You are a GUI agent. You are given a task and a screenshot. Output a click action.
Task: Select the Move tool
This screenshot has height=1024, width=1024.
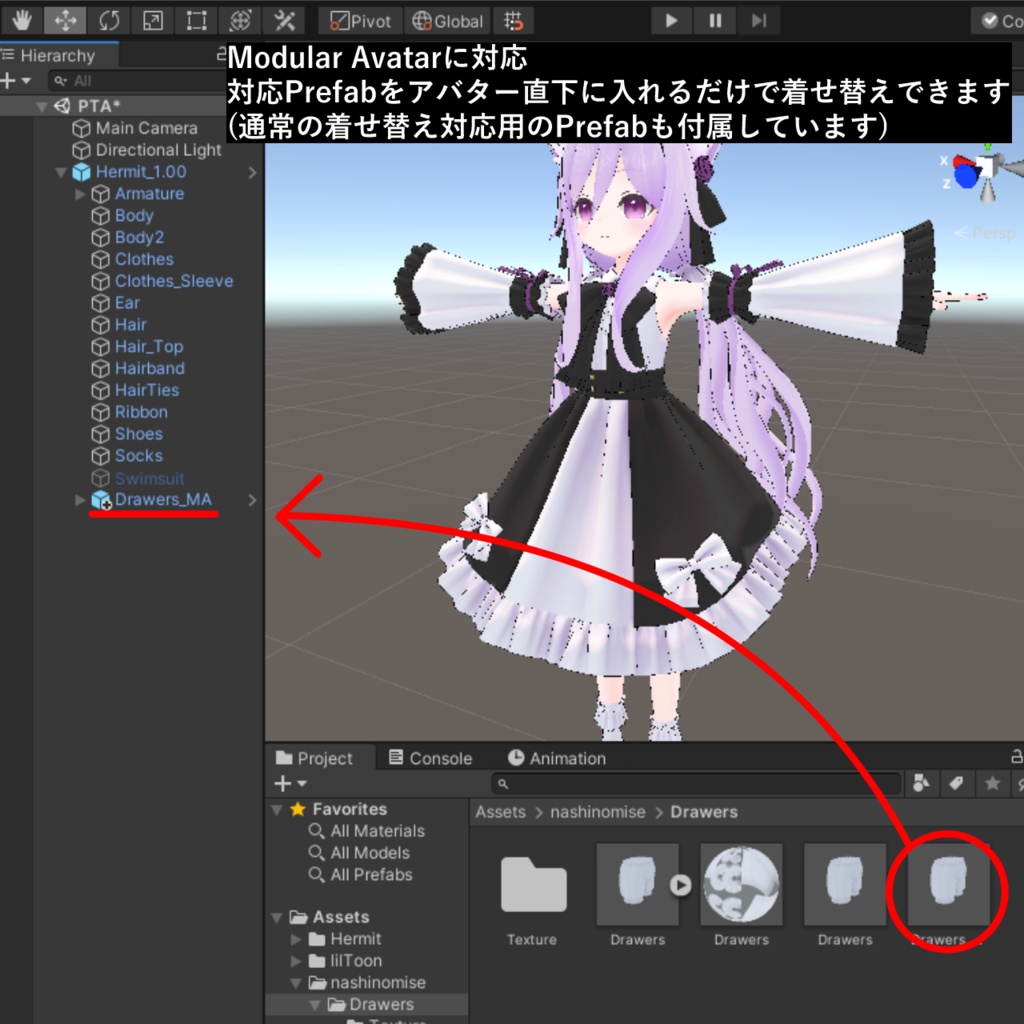coord(66,20)
